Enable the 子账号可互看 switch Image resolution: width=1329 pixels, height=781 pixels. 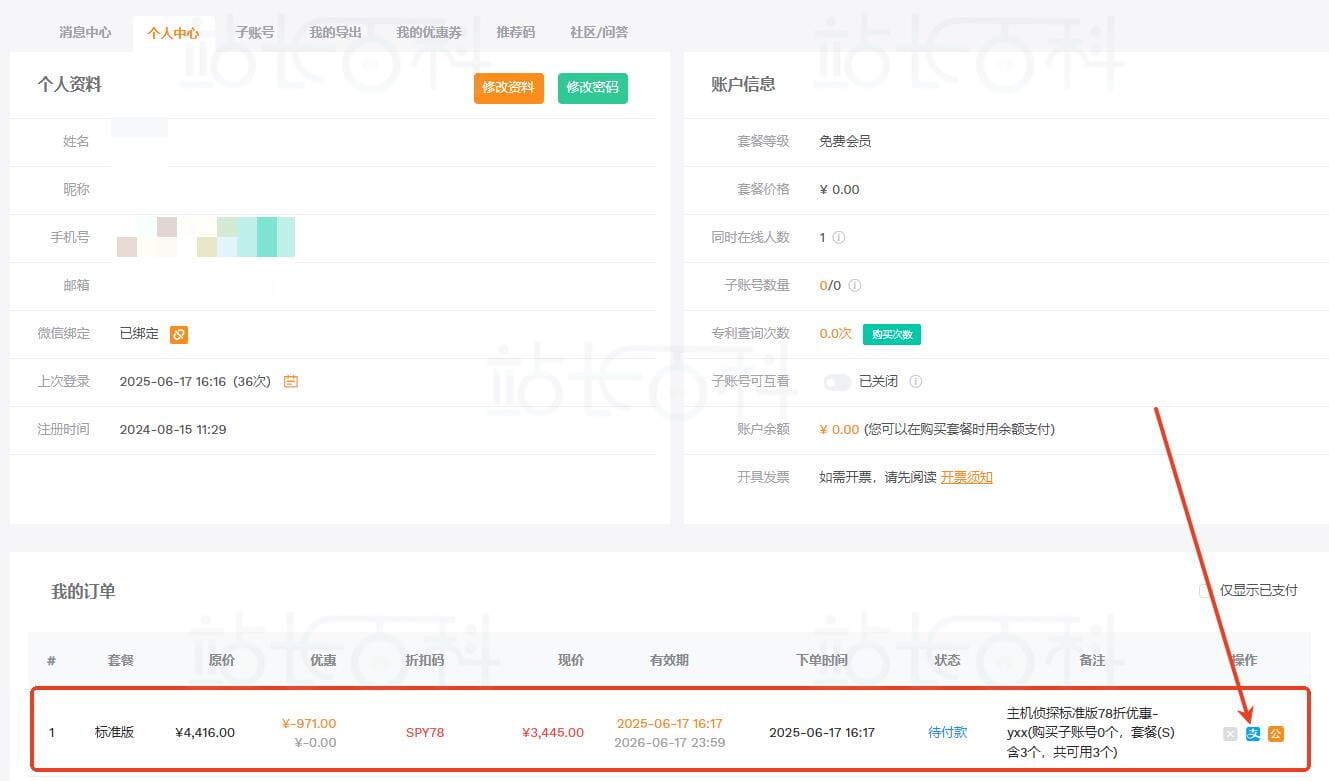click(x=837, y=381)
